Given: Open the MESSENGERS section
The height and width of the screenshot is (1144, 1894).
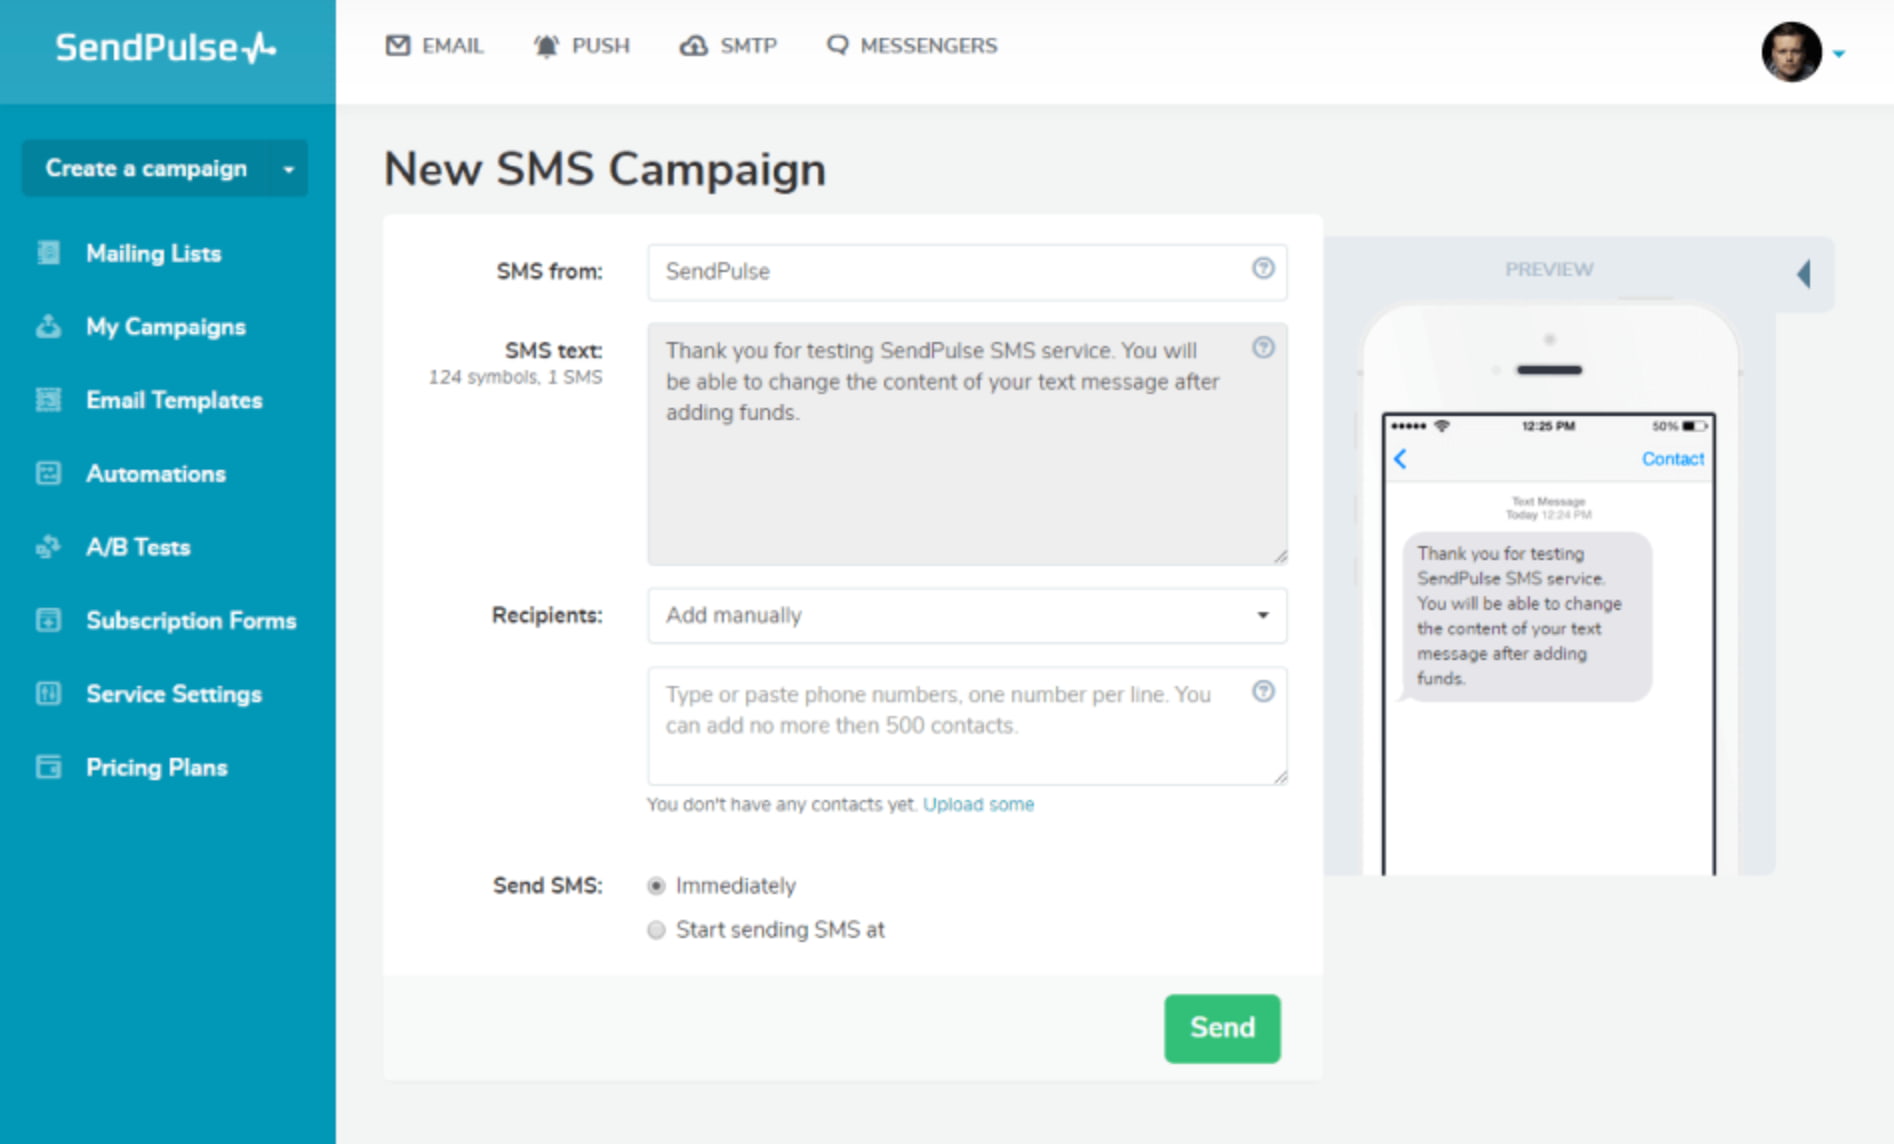Looking at the screenshot, I should coord(910,45).
